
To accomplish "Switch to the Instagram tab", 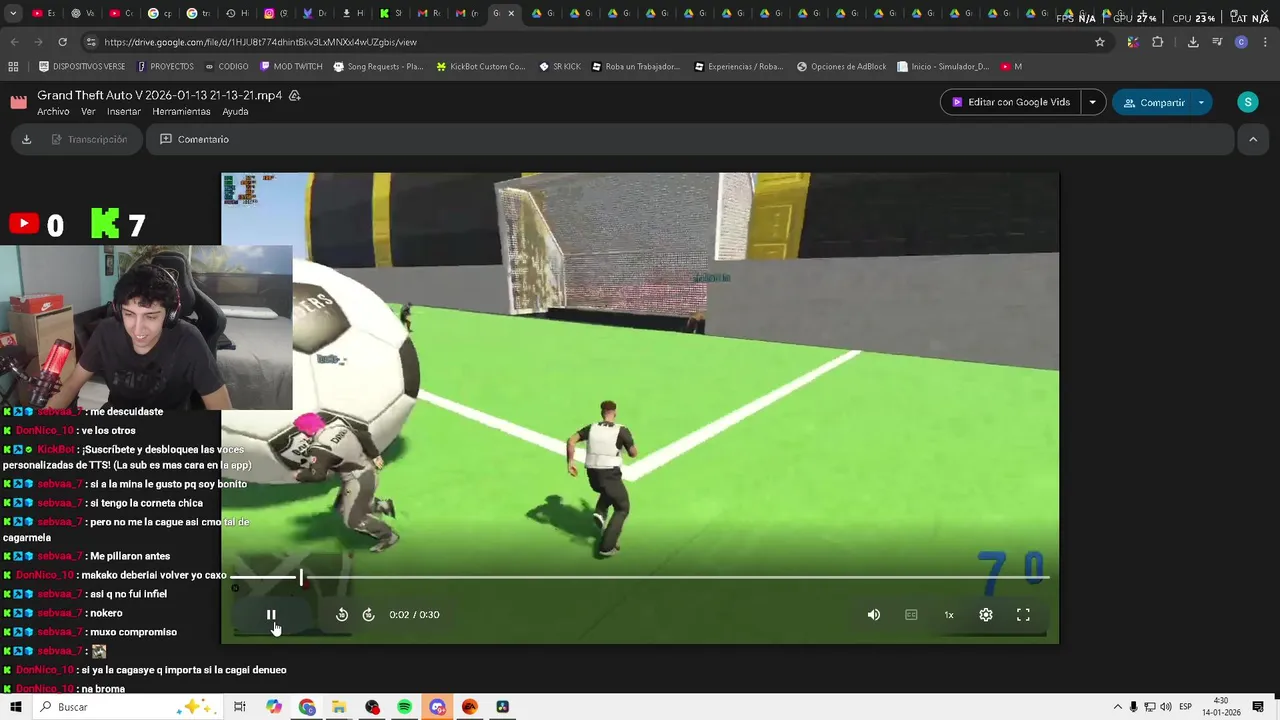I will pos(276,14).
